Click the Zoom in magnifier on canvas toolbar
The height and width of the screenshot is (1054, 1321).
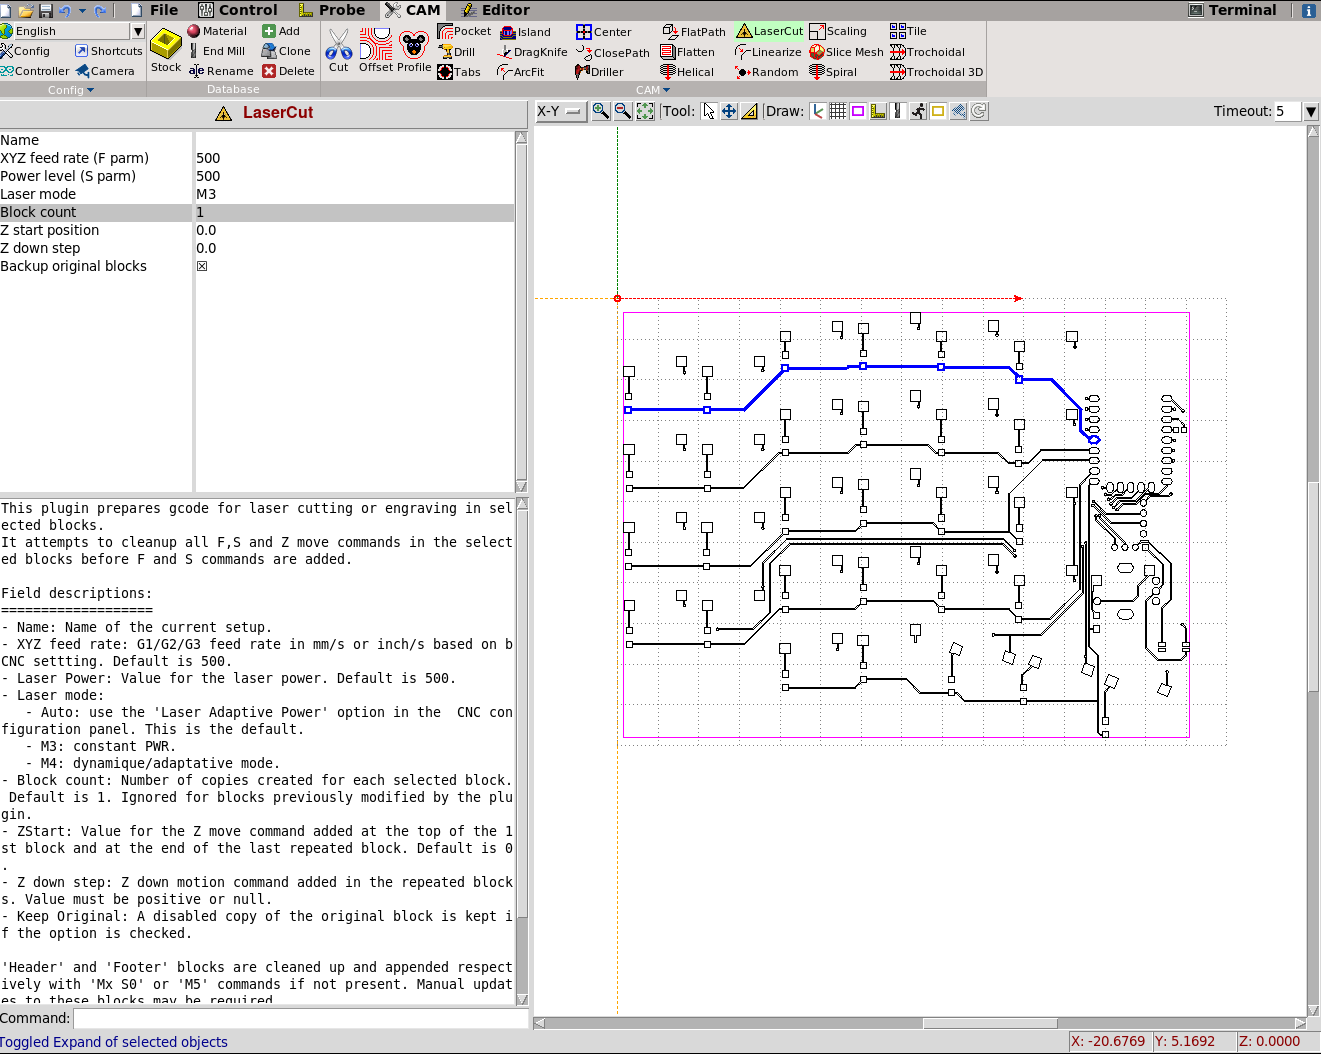click(x=601, y=111)
